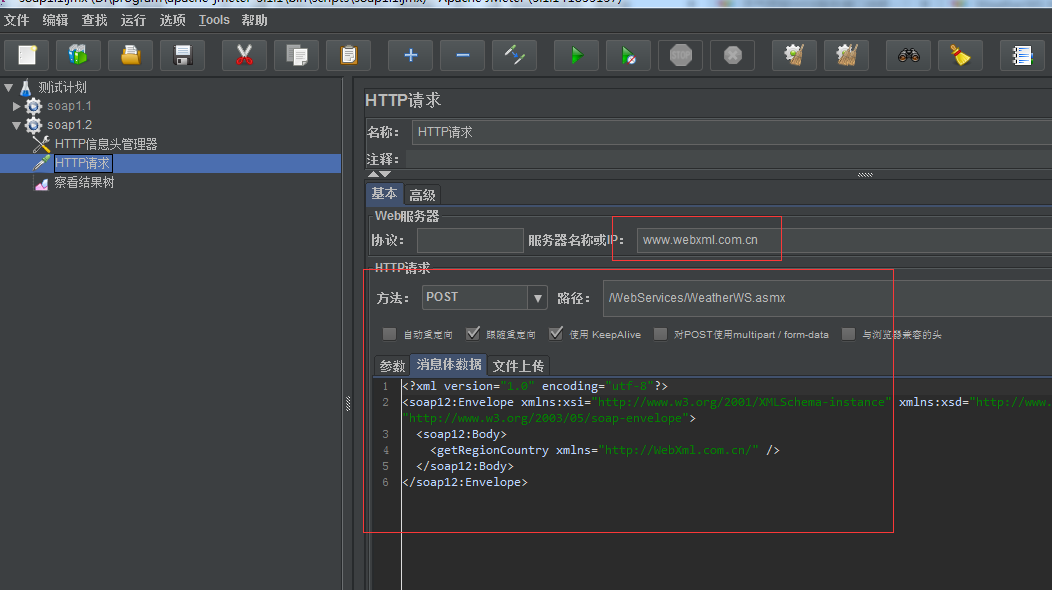This screenshot has height=590, width=1052.
Task: Select 察看结果树 in the tree
Action: pos(84,183)
